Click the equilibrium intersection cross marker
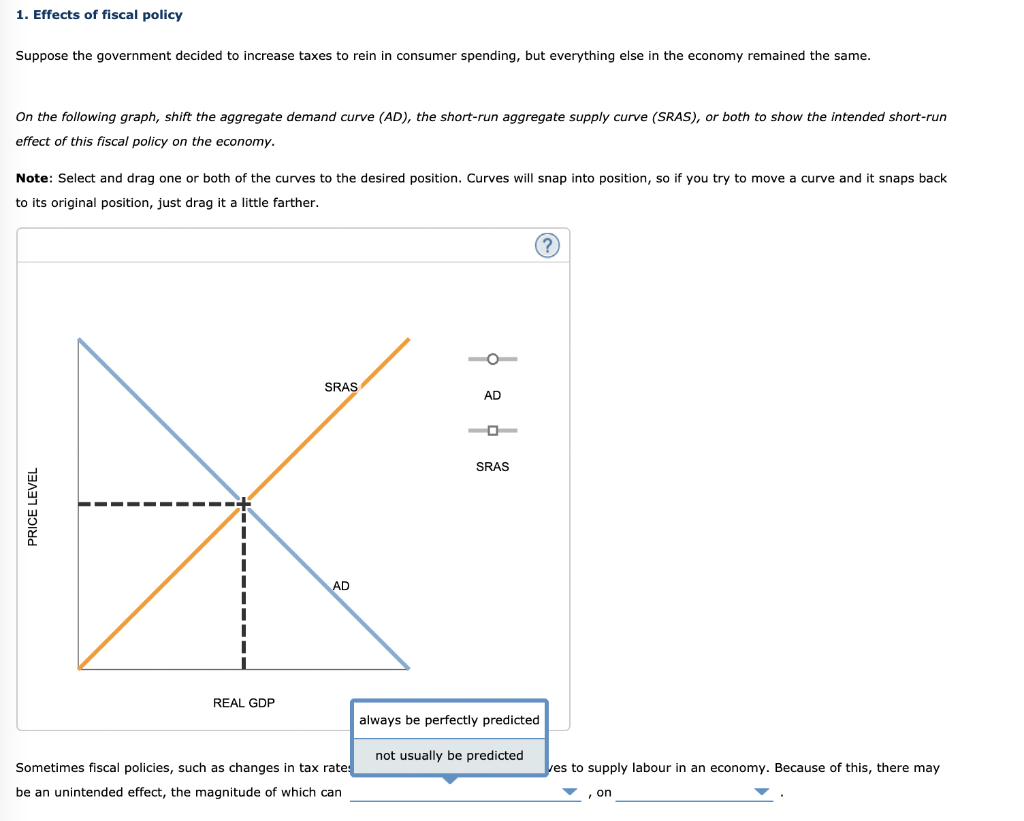The image size is (1024, 821). pyautogui.click(x=243, y=502)
